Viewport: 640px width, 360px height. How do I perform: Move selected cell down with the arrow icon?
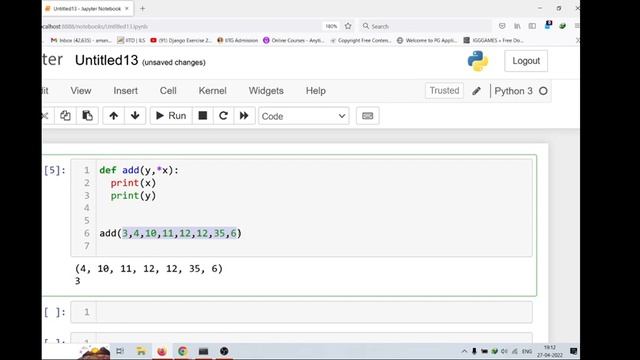click(135, 116)
